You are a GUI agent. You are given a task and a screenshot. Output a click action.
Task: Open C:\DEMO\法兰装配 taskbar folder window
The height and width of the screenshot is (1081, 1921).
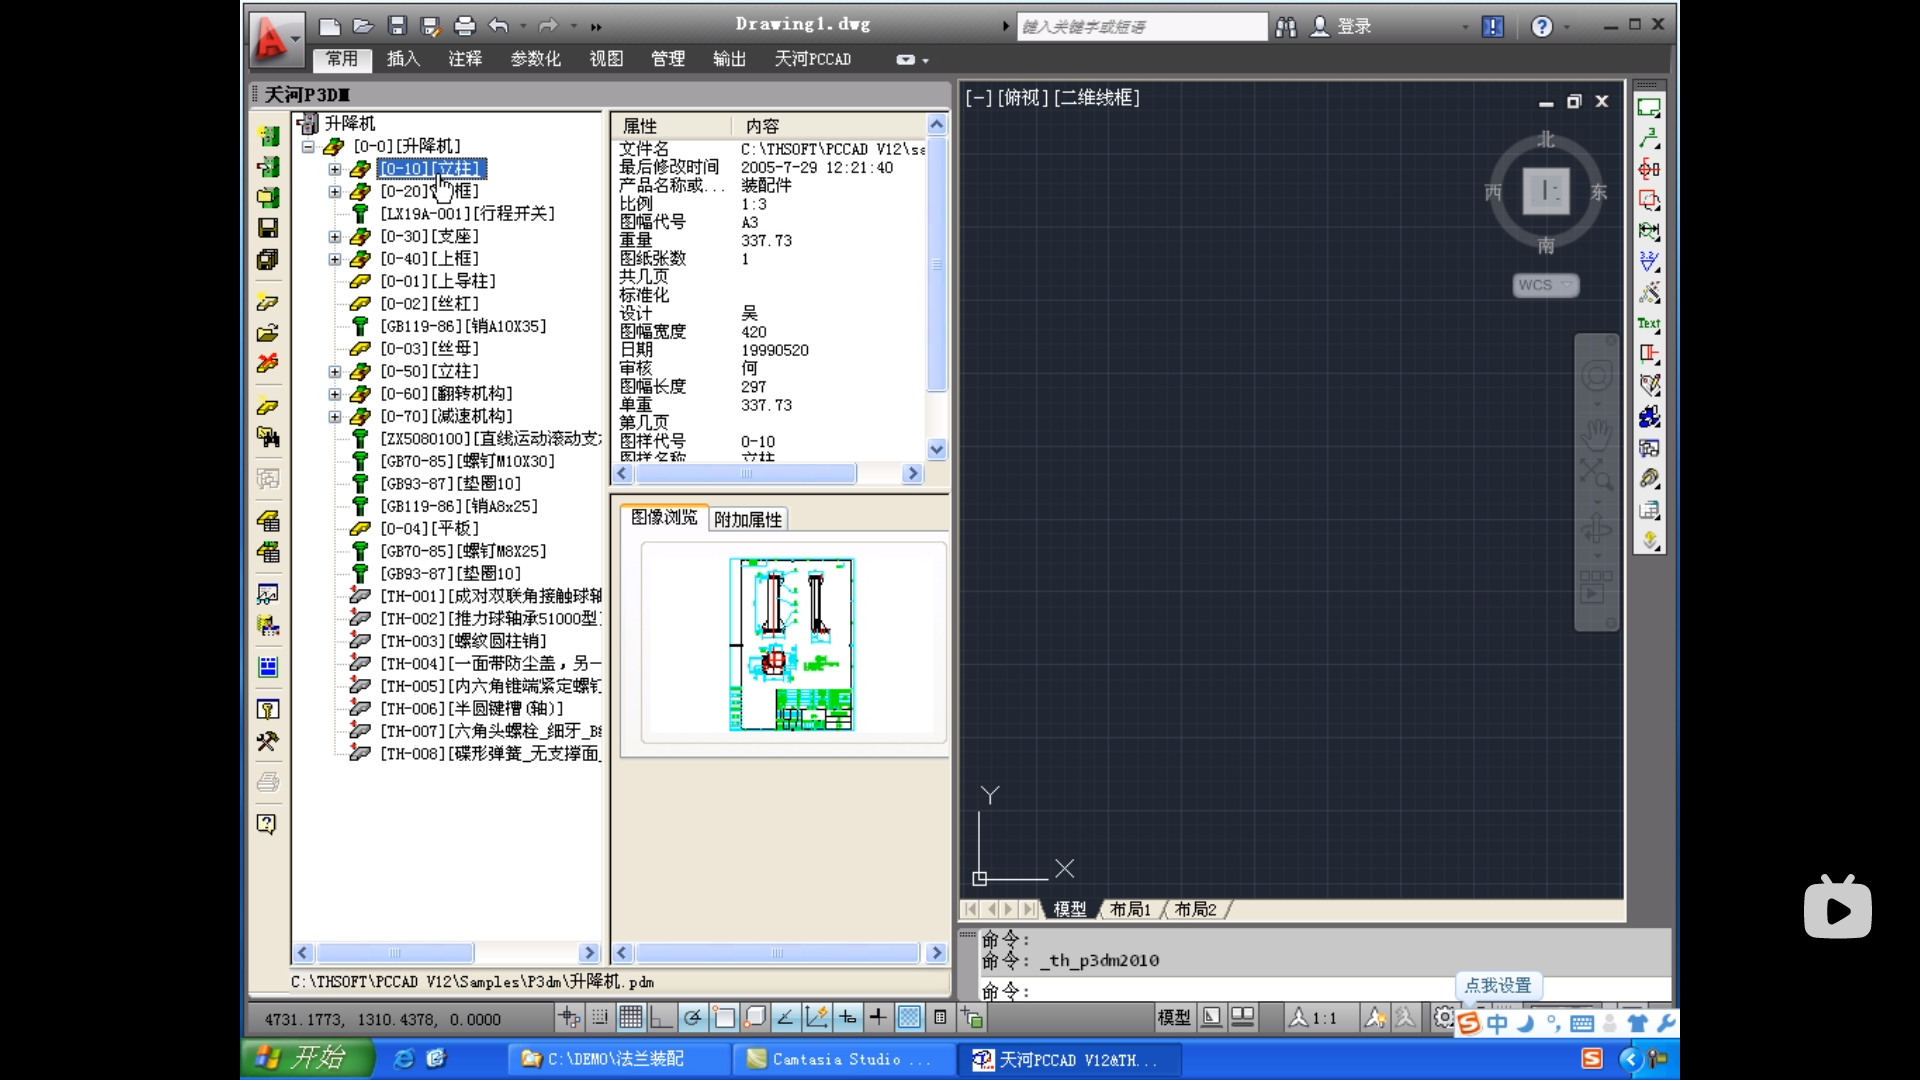tap(617, 1059)
